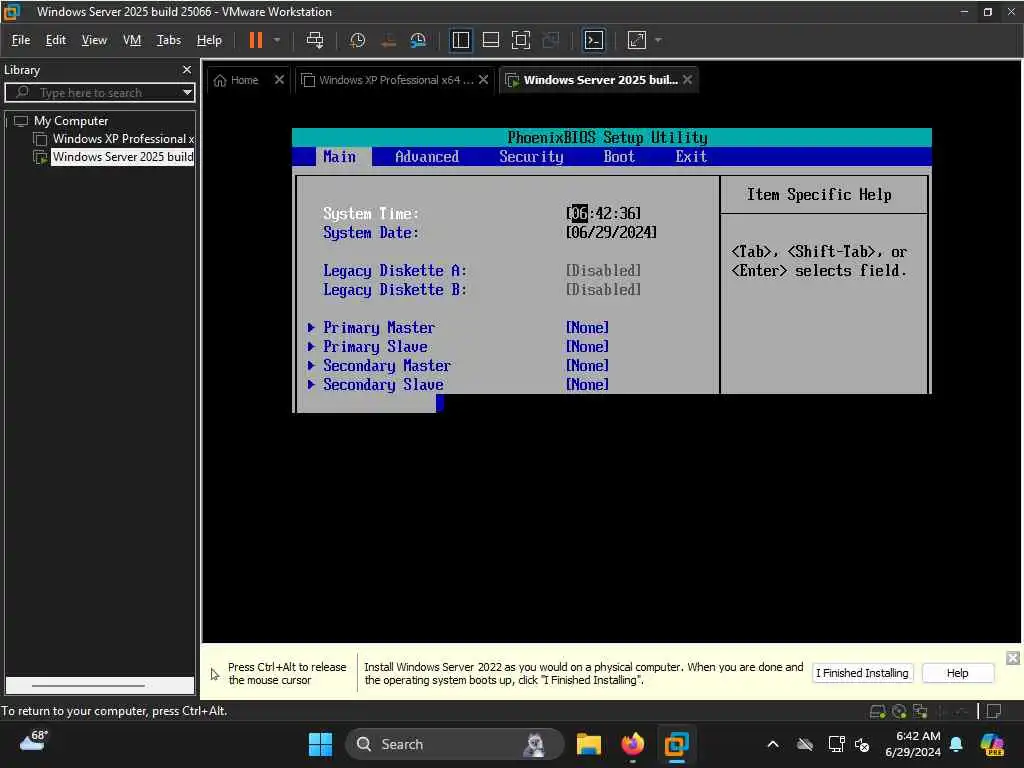Open the Windows Start menu
Viewport: 1024px width, 768px height.
(x=320, y=744)
